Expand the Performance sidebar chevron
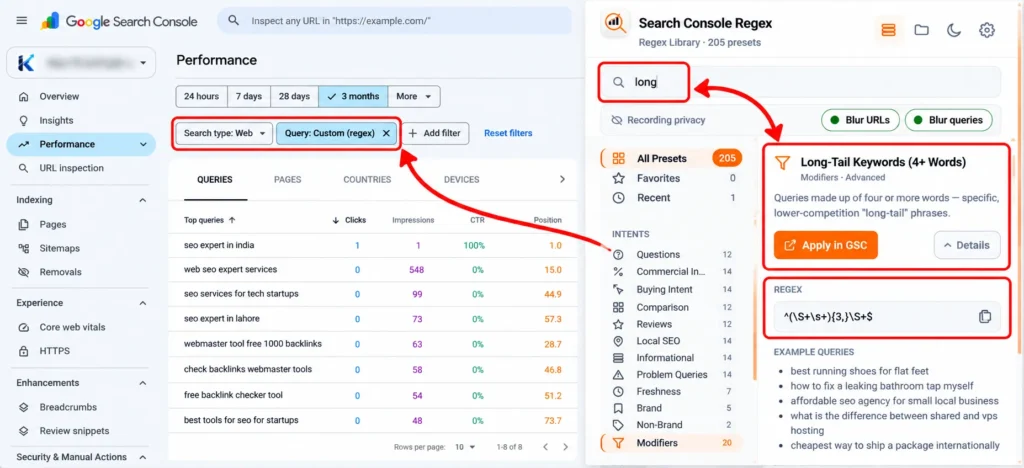Image resolution: width=1024 pixels, height=468 pixels. tap(143, 144)
